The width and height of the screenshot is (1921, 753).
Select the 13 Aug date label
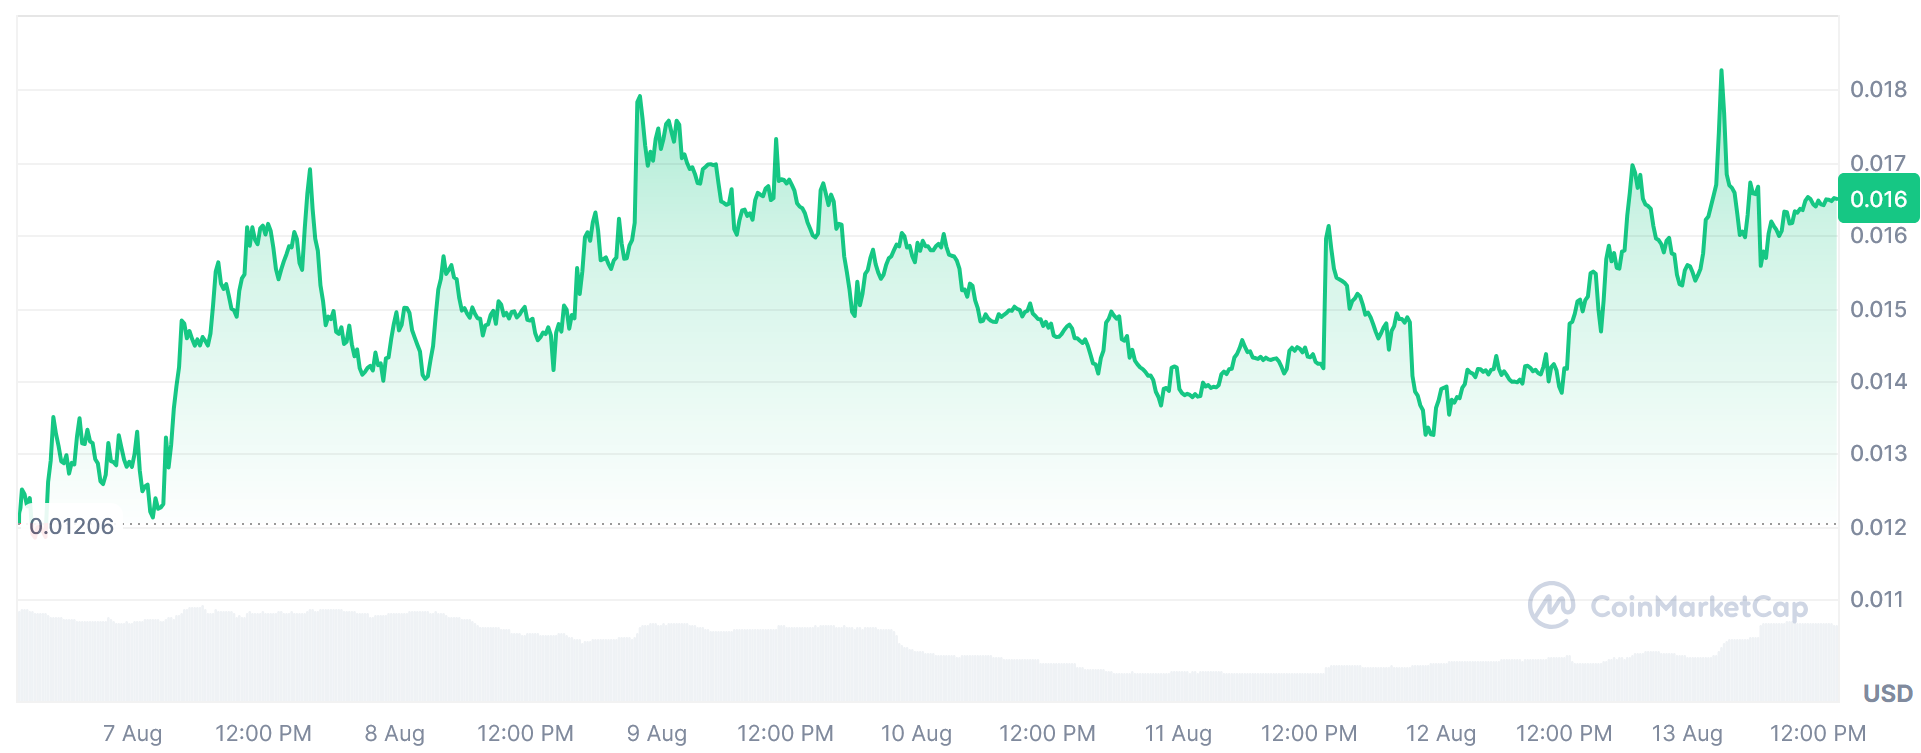coord(1686,733)
